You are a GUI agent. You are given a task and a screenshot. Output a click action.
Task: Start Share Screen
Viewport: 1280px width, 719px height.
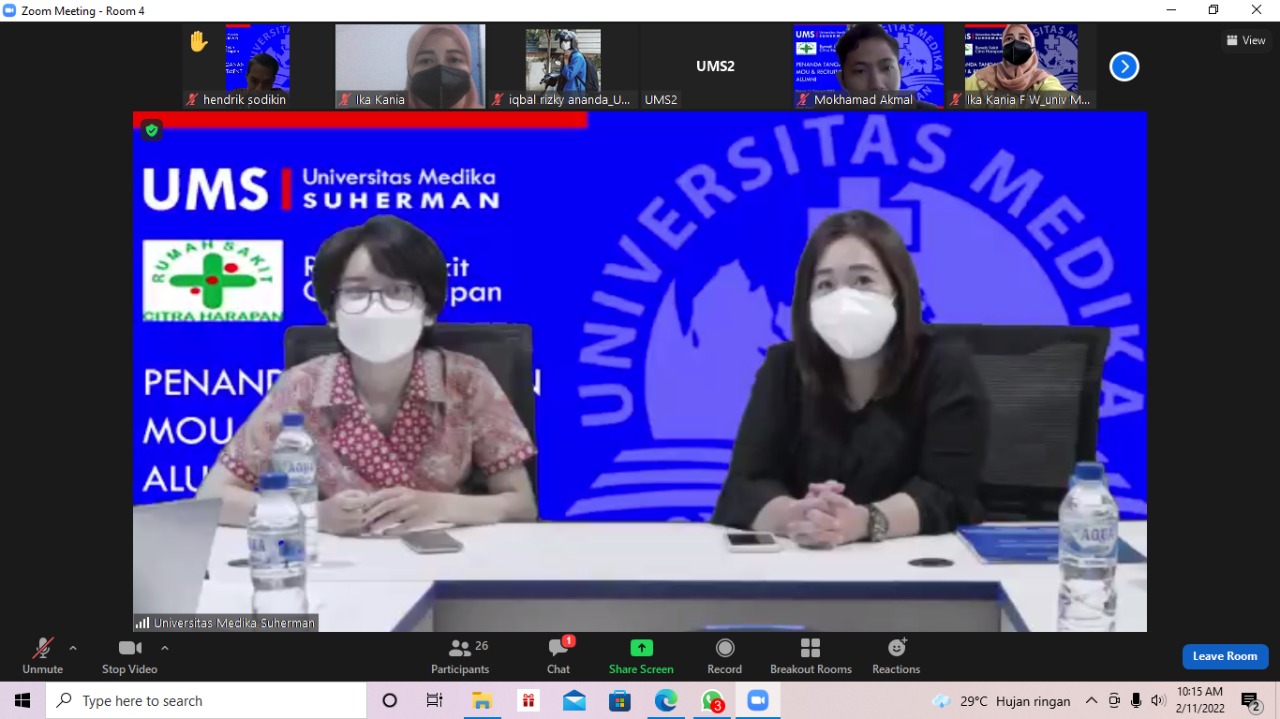pos(641,657)
